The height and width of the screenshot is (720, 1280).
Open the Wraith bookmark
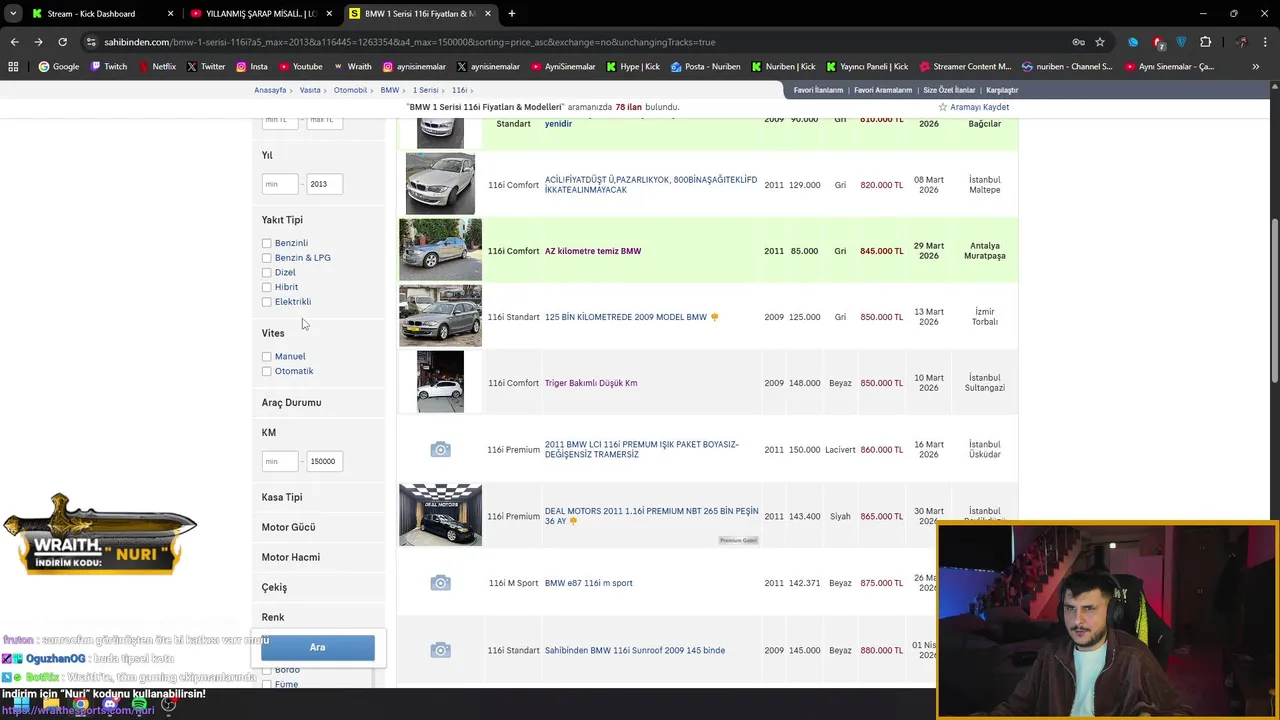(x=352, y=67)
